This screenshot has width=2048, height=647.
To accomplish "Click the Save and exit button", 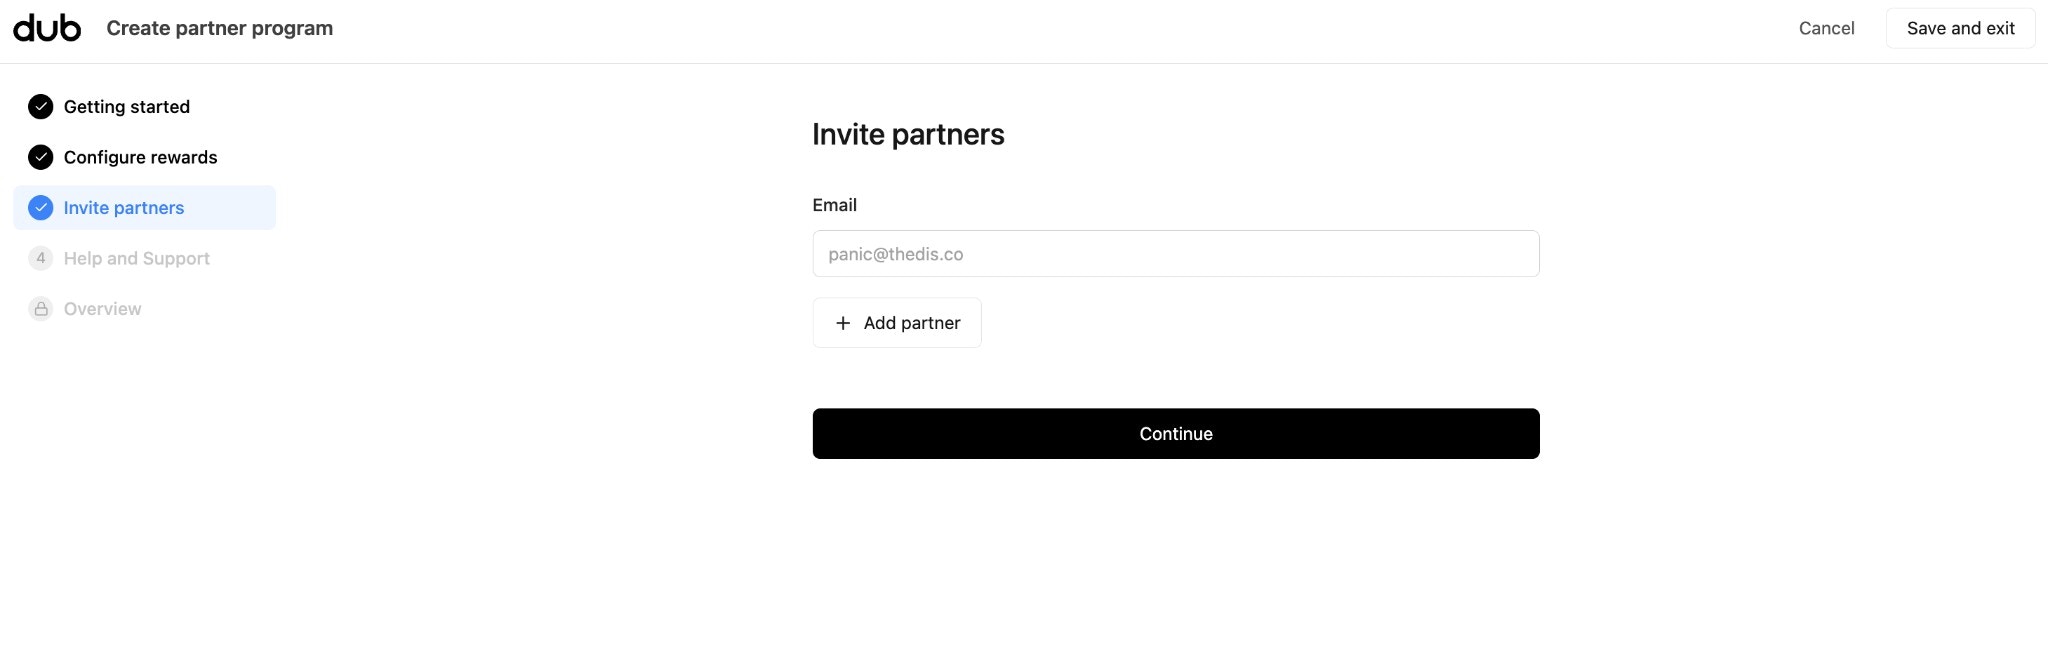I will [x=1960, y=27].
